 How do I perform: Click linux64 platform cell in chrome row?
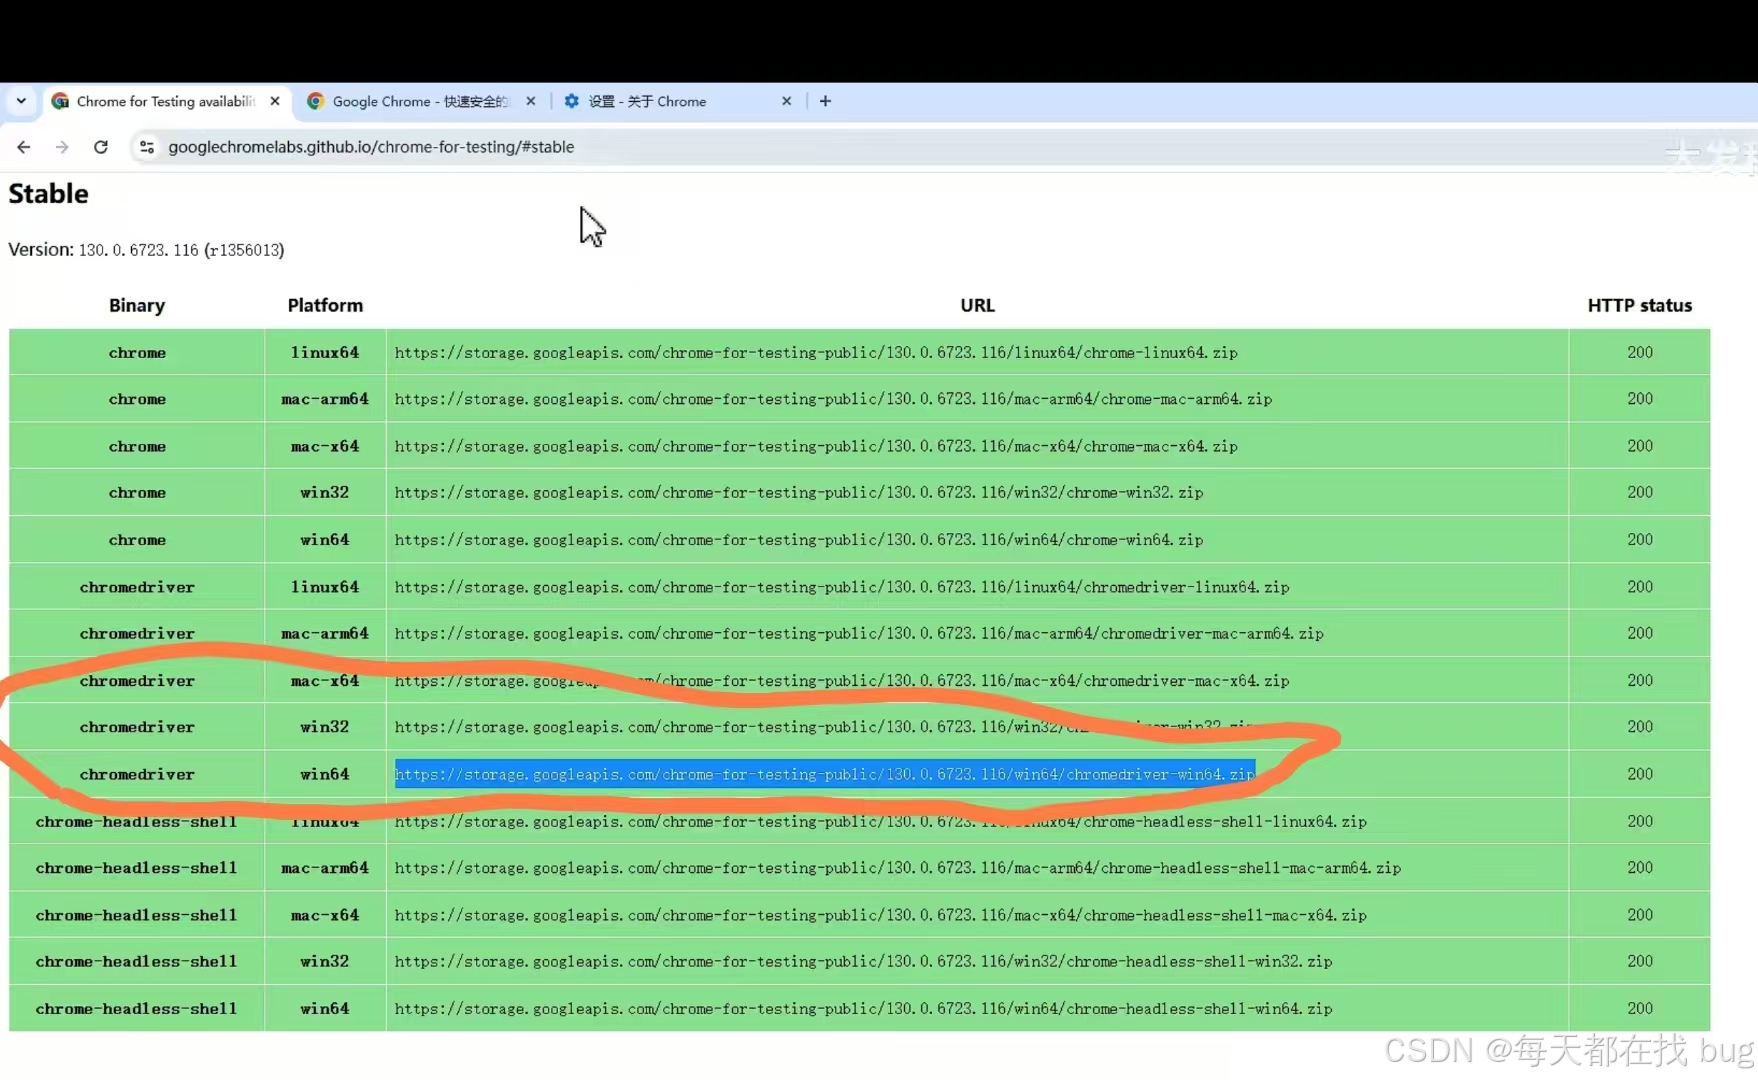coord(325,352)
